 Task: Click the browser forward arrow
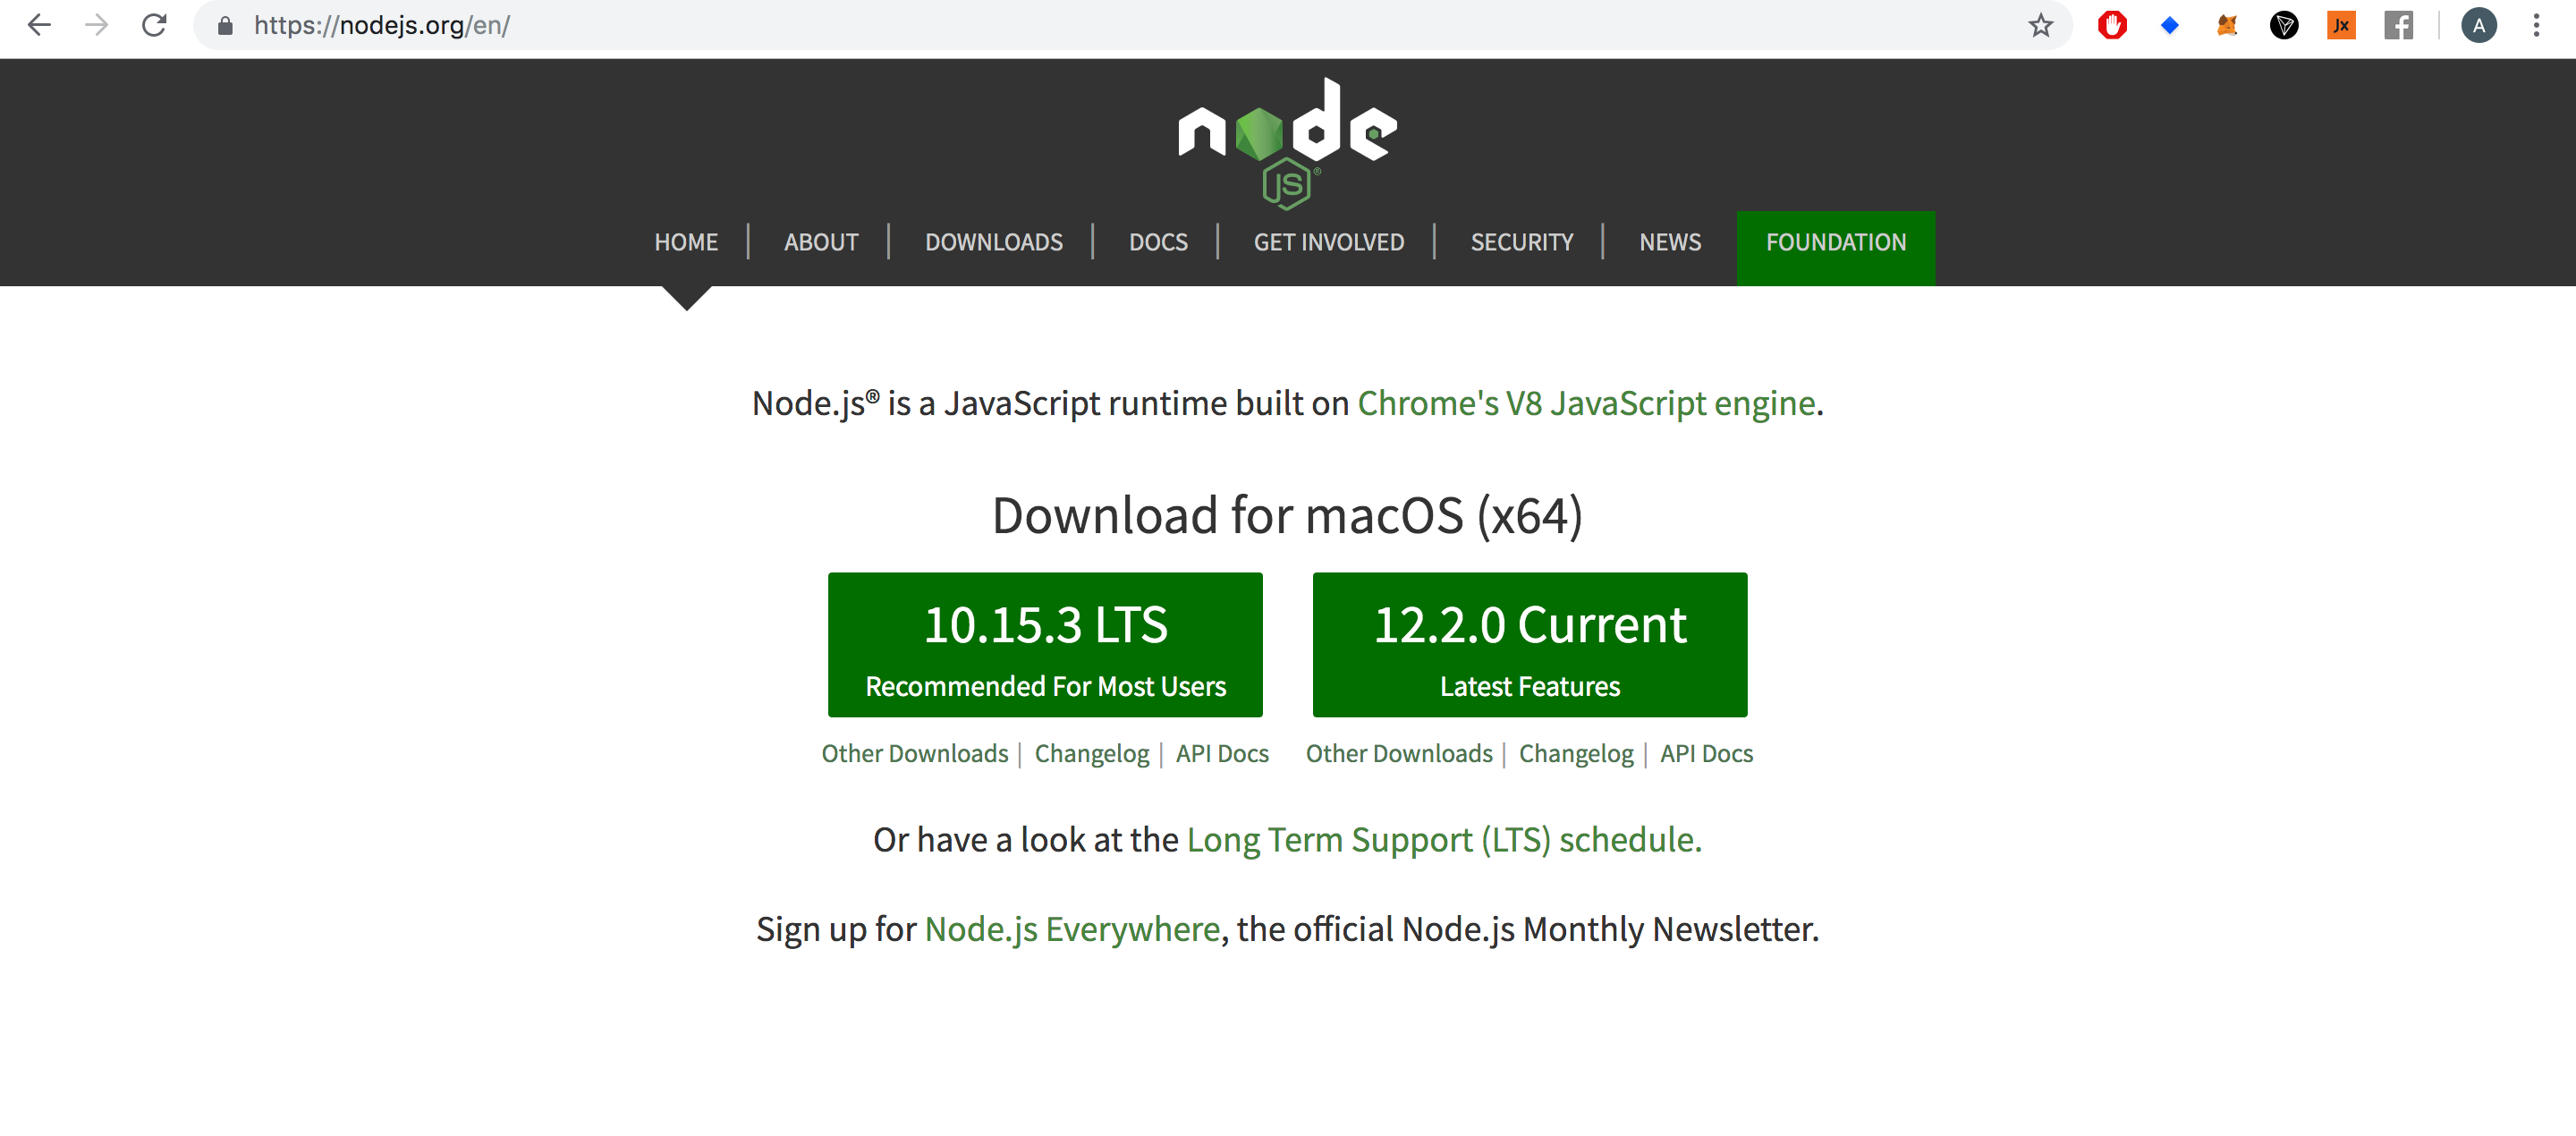point(97,25)
